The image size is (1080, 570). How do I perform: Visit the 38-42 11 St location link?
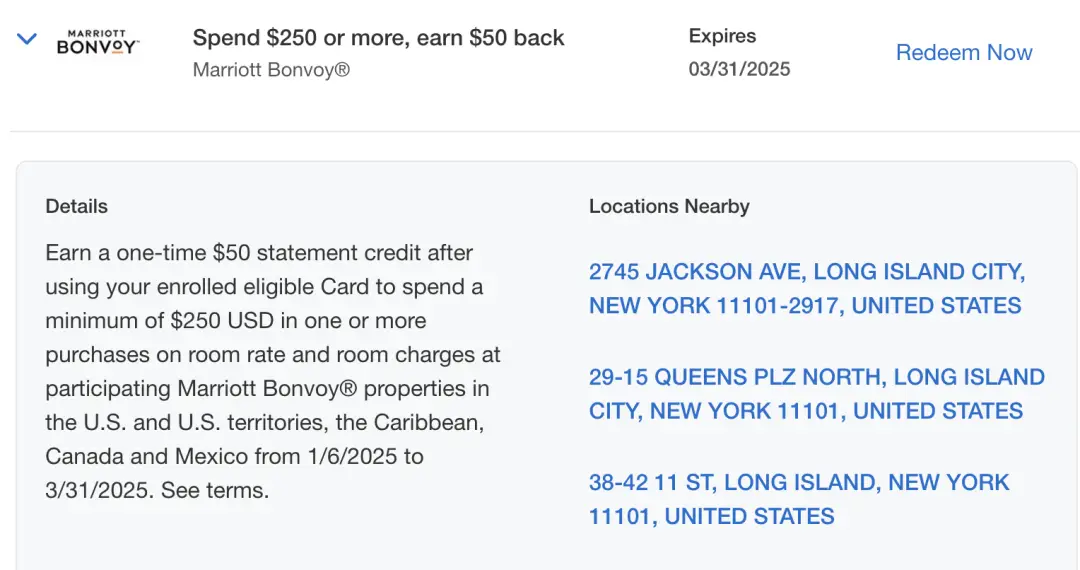point(799,499)
